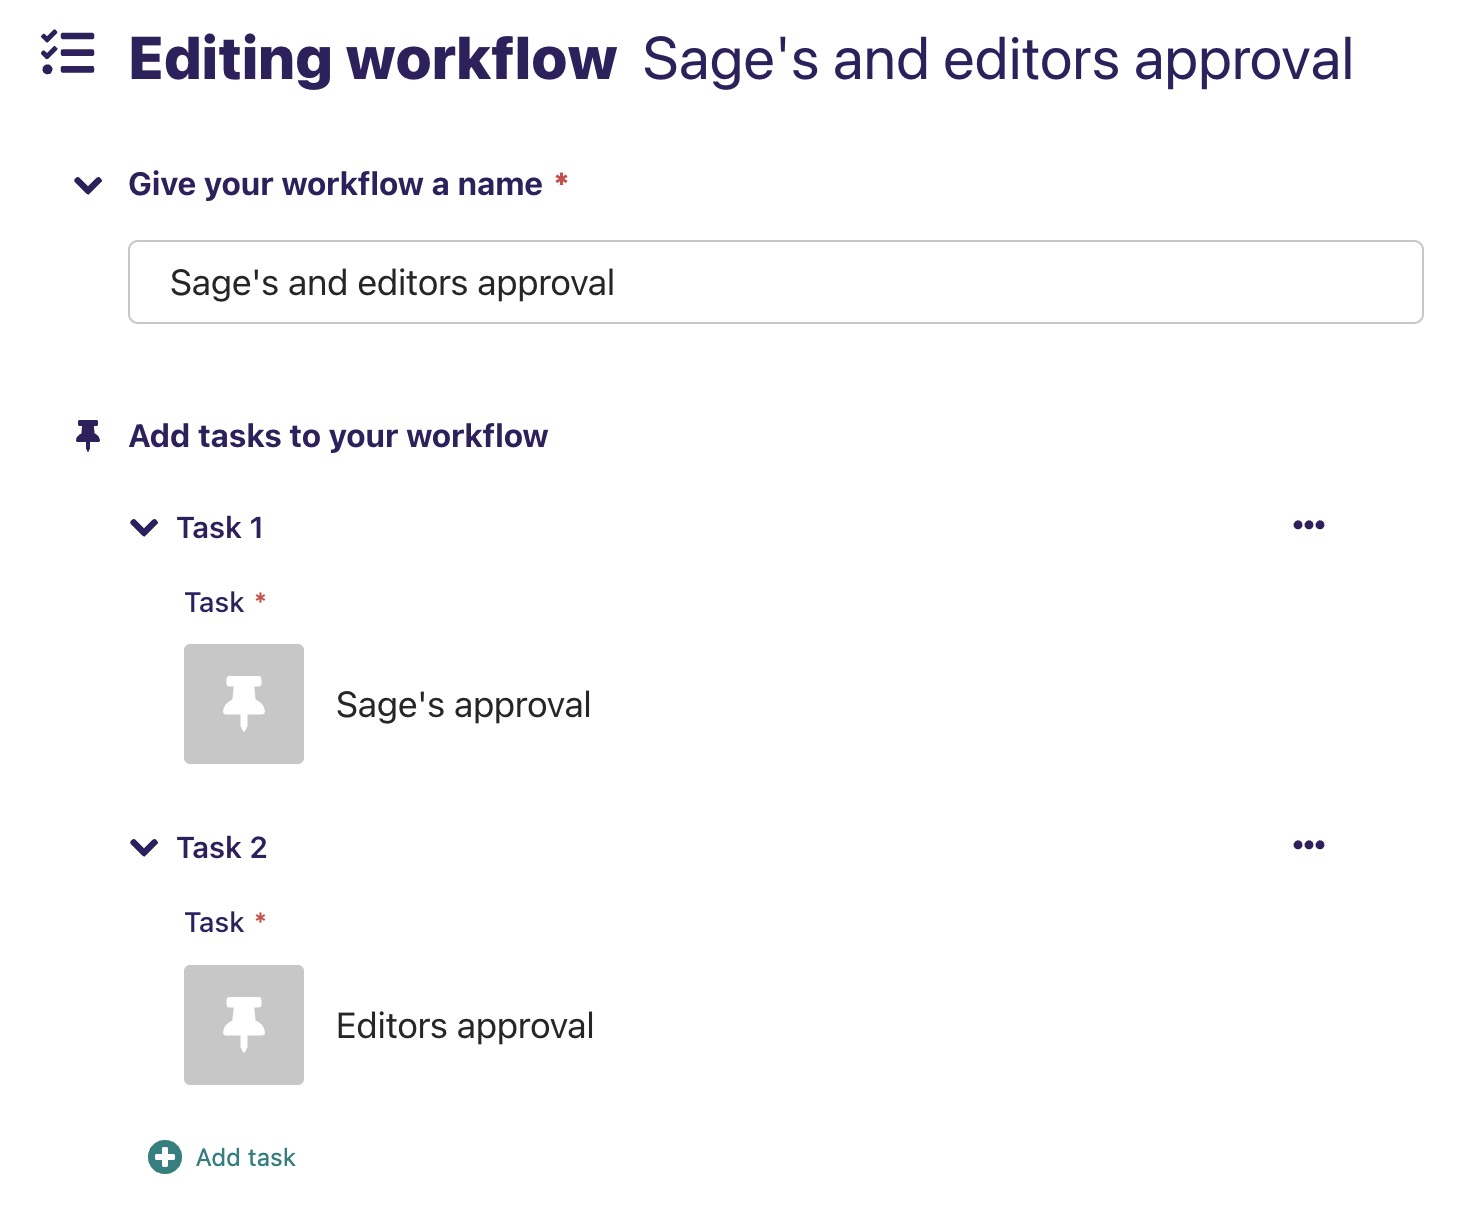
Task: Click the Add task link
Action: [x=245, y=1157]
